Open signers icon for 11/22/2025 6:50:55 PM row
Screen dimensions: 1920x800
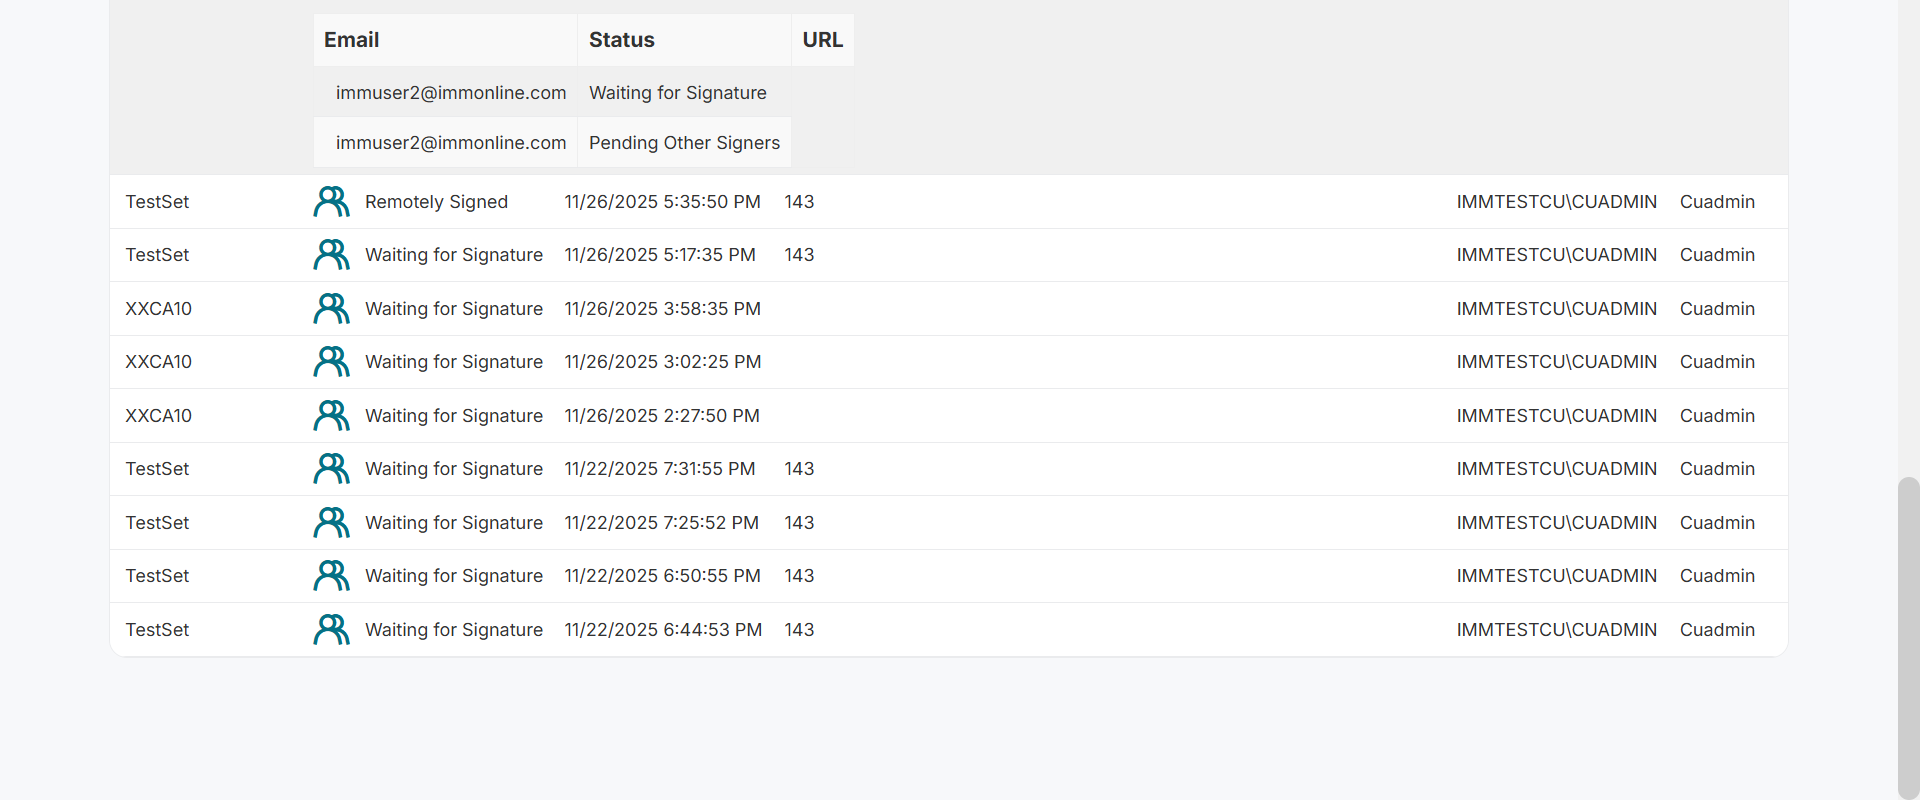point(331,576)
